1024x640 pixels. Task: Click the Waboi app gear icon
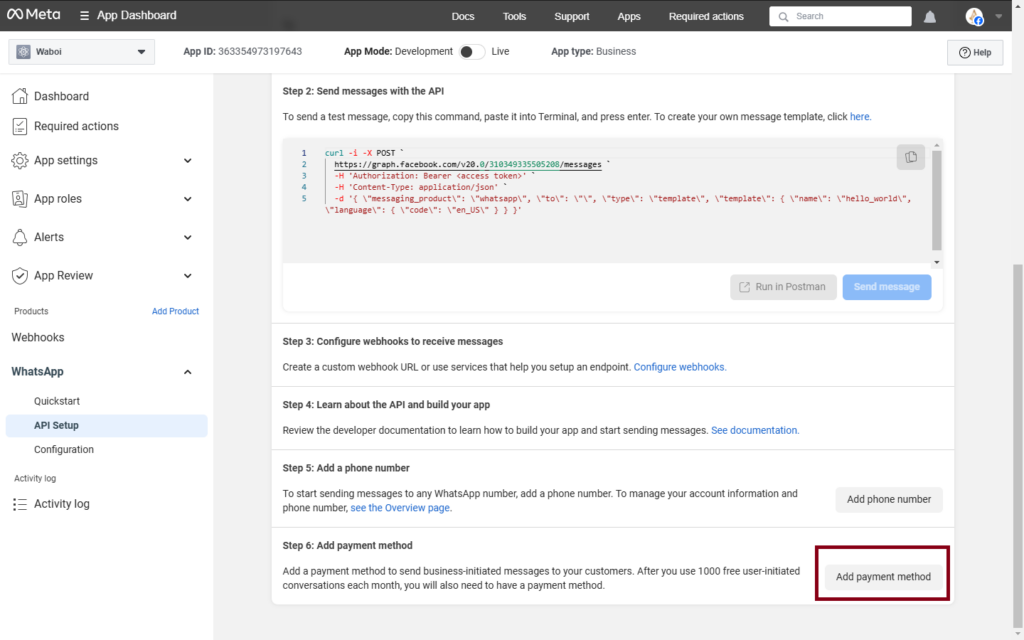24,52
